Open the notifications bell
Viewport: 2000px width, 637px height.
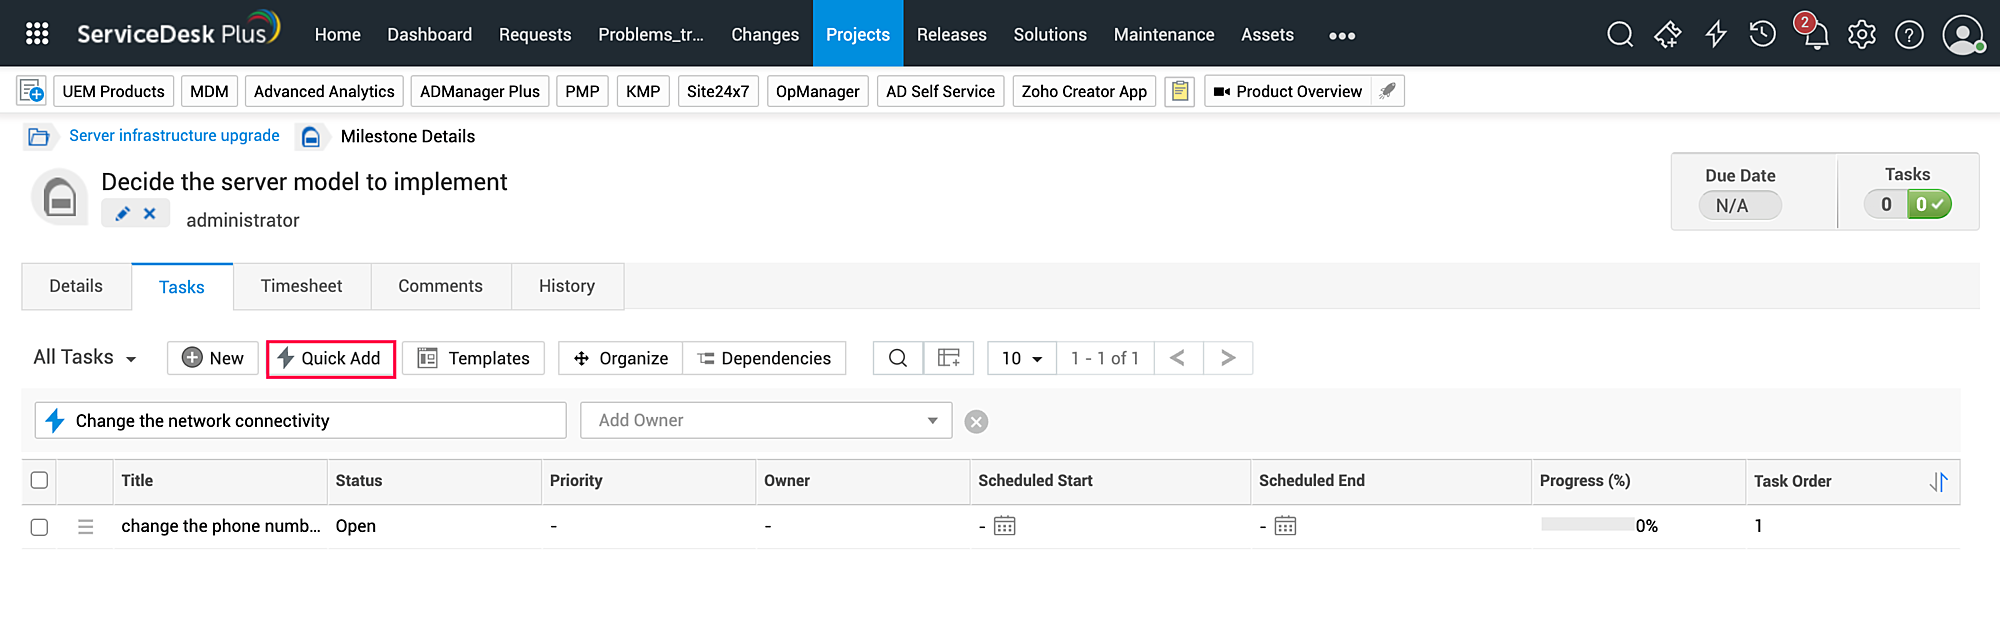pyautogui.click(x=1815, y=35)
